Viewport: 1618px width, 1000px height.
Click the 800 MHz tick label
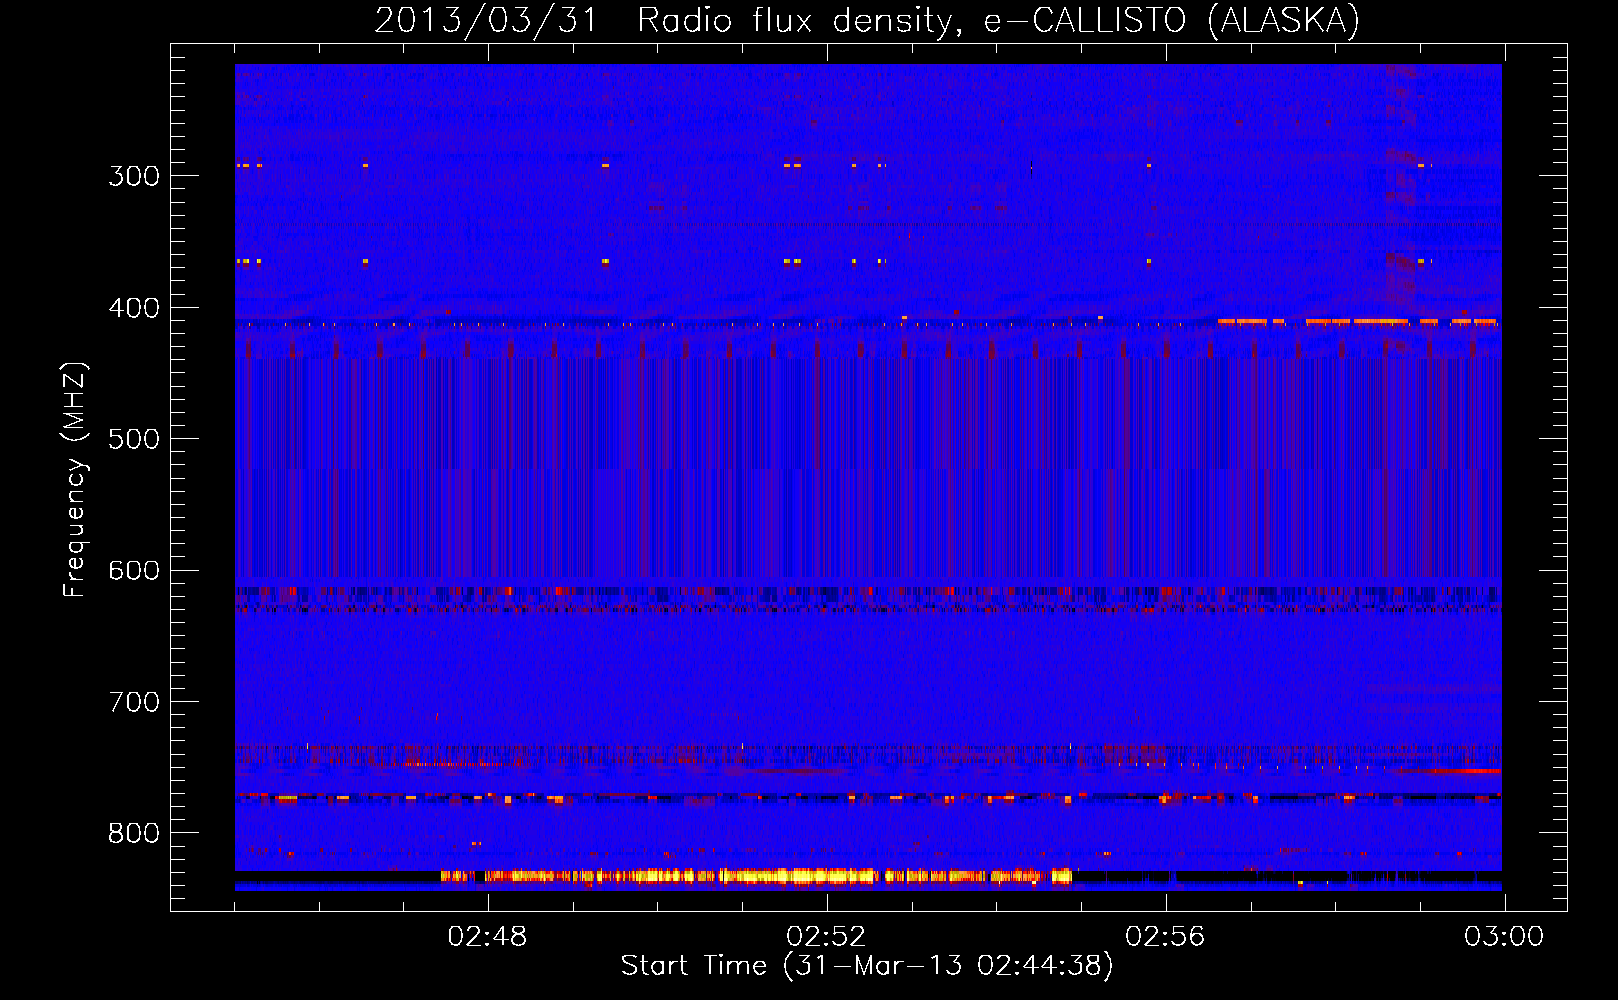click(134, 834)
